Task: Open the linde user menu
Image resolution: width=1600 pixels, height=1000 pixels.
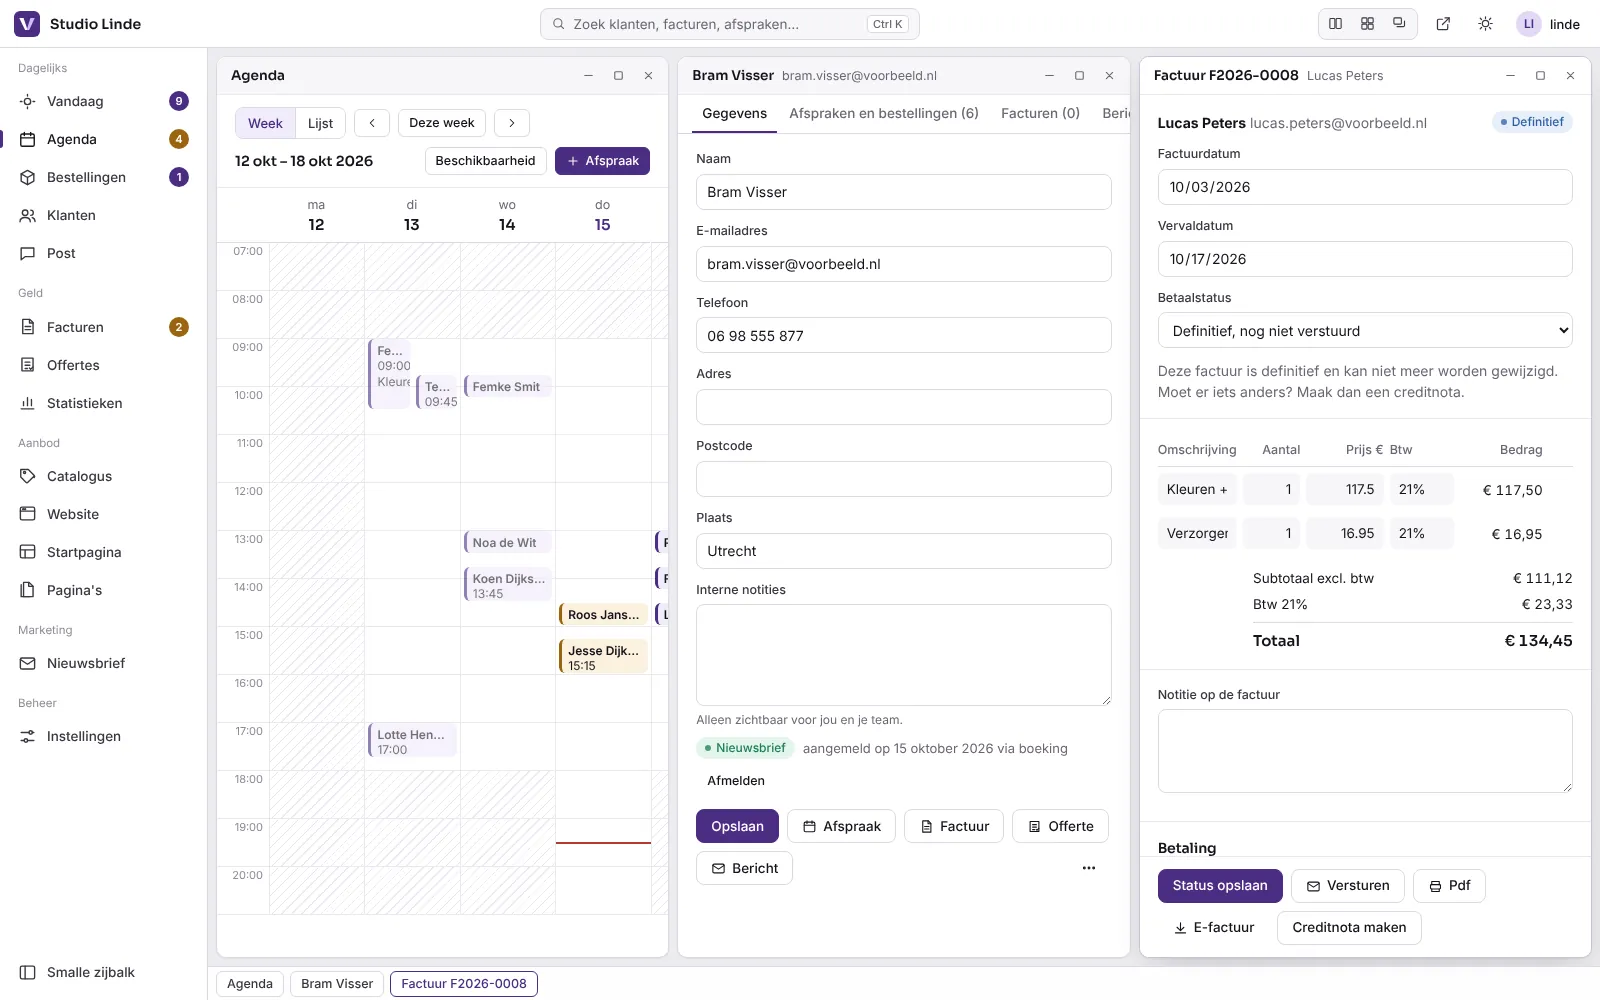Action: tap(1549, 24)
